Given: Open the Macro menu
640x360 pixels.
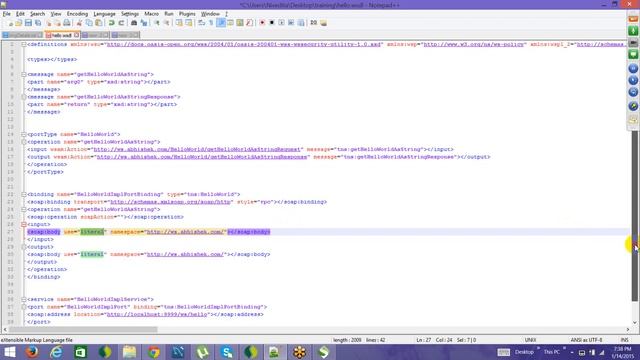Looking at the screenshot, I should pyautogui.click(x=151, y=13).
